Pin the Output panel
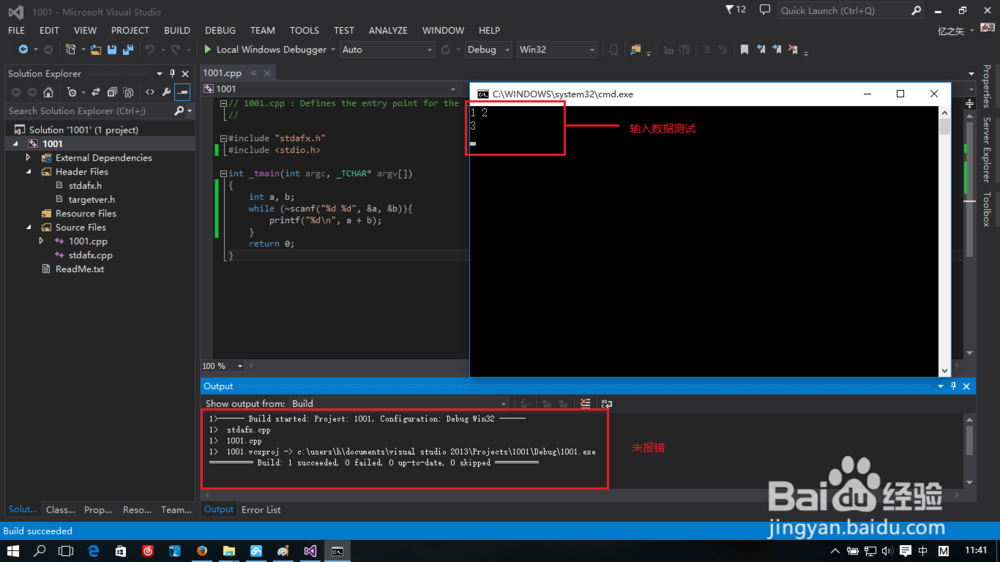 pos(953,386)
